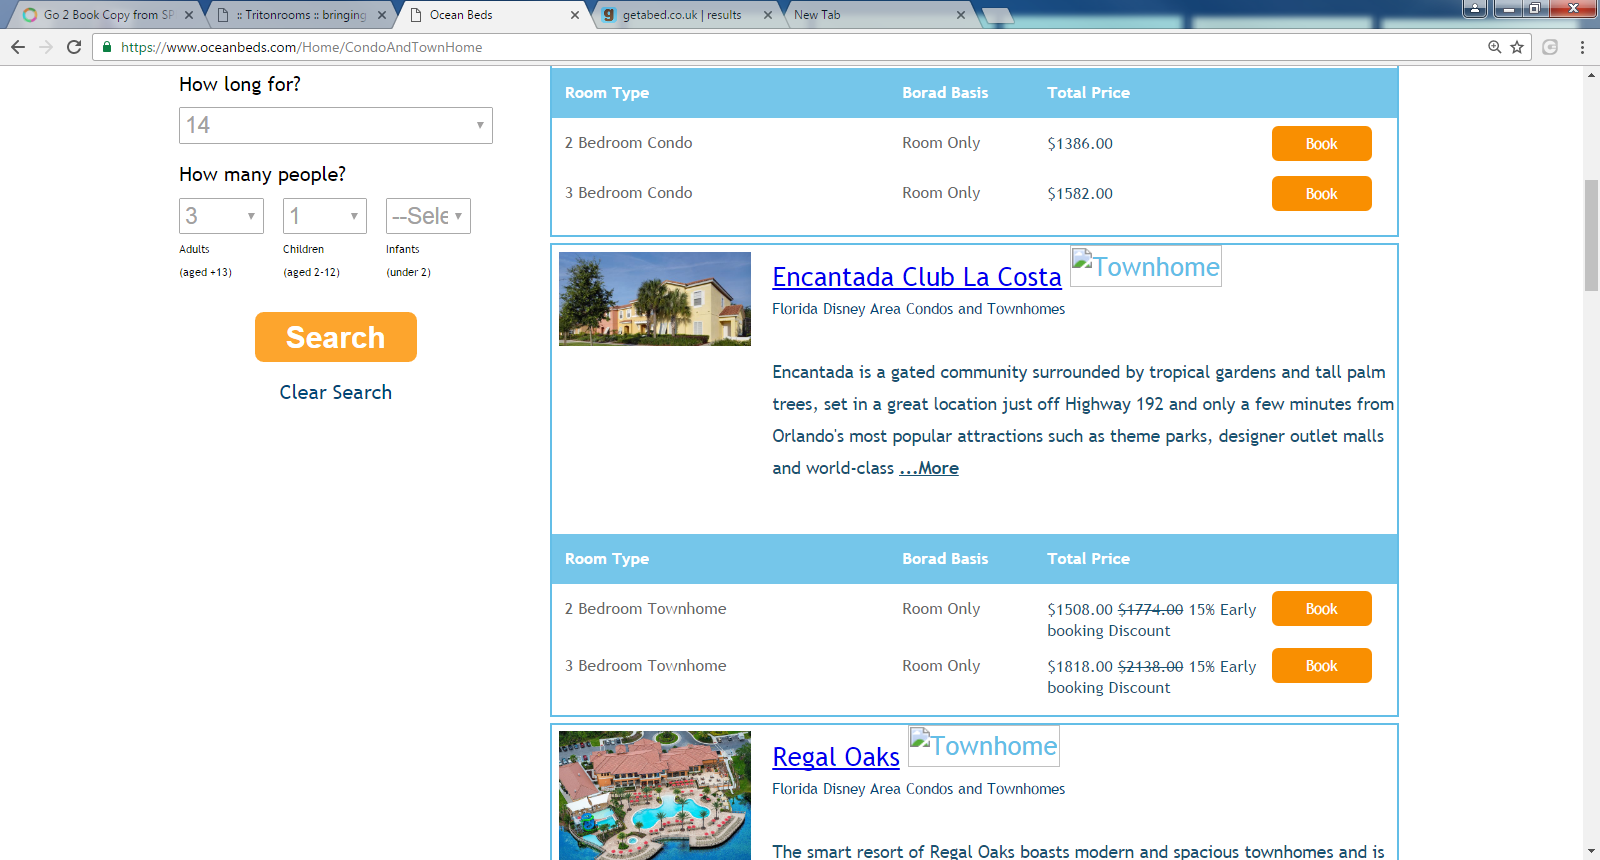The image size is (1600, 860).
Task: Click the struck-through $1774.00 price
Action: [1150, 609]
